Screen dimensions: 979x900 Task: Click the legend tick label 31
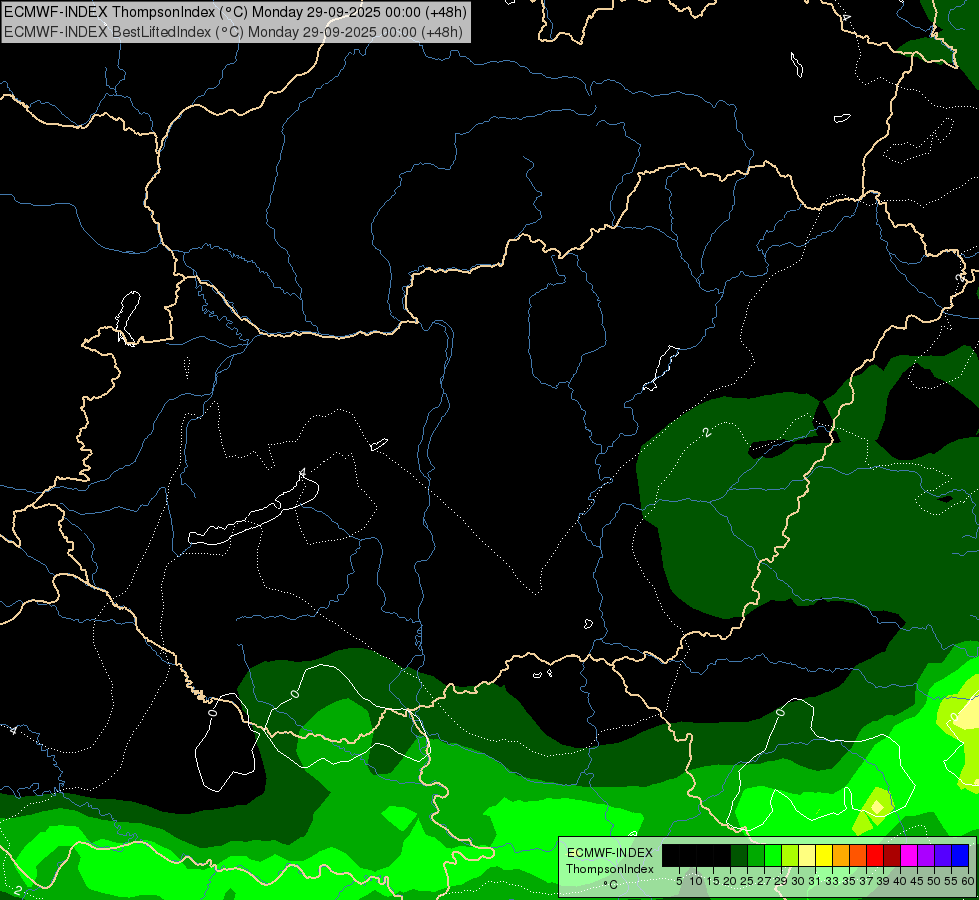pyautogui.click(x=815, y=881)
